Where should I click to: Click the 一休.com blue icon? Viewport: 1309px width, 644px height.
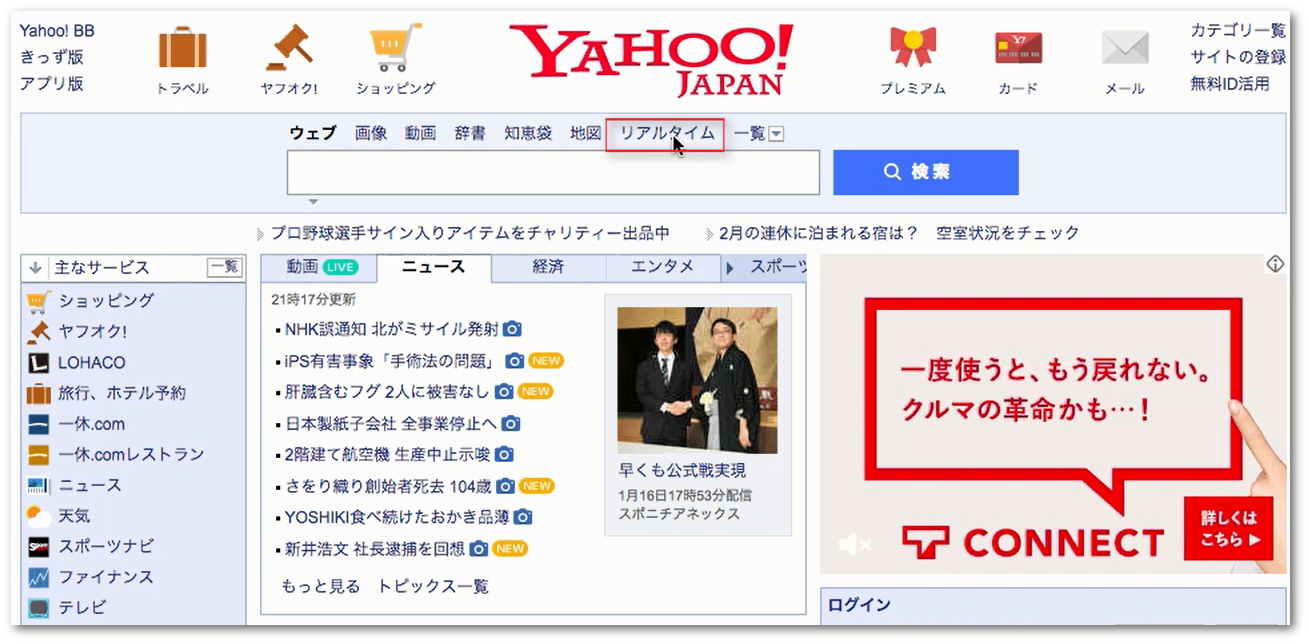pyautogui.click(x=39, y=424)
